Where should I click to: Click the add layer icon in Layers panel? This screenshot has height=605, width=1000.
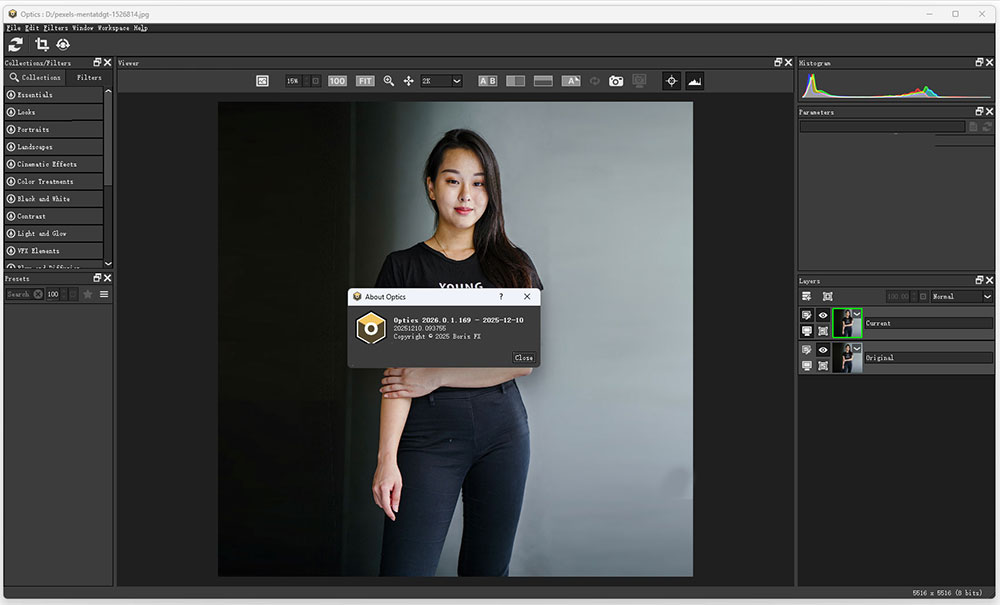click(x=807, y=297)
